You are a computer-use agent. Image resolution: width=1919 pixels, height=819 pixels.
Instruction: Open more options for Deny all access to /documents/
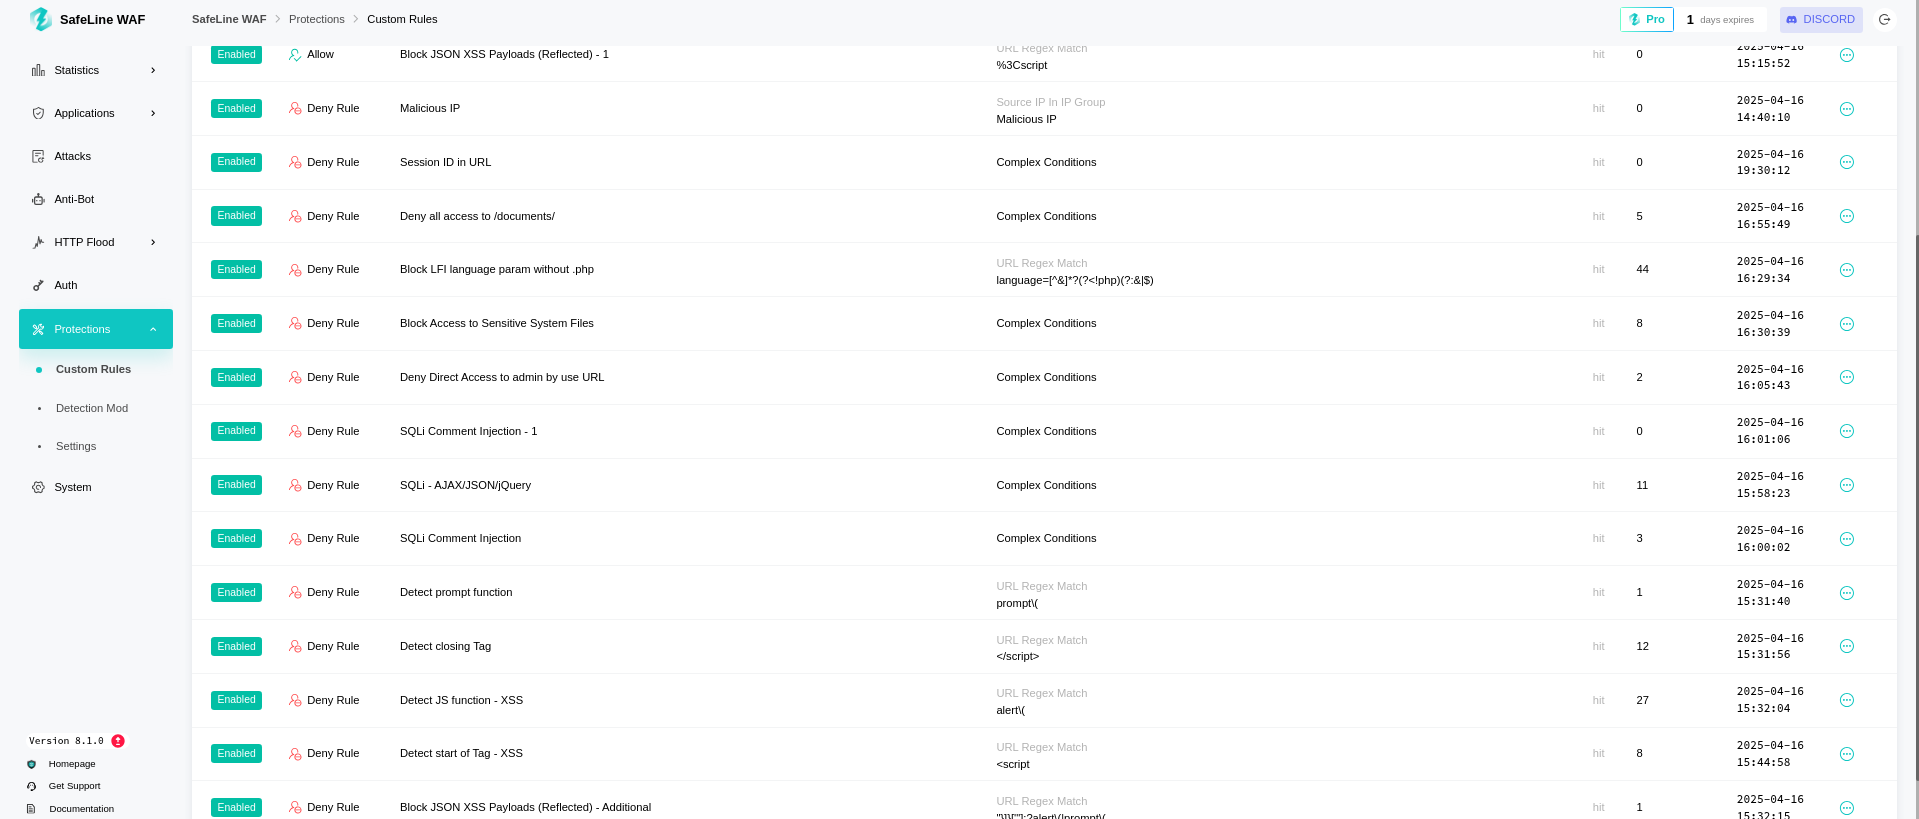1847,216
